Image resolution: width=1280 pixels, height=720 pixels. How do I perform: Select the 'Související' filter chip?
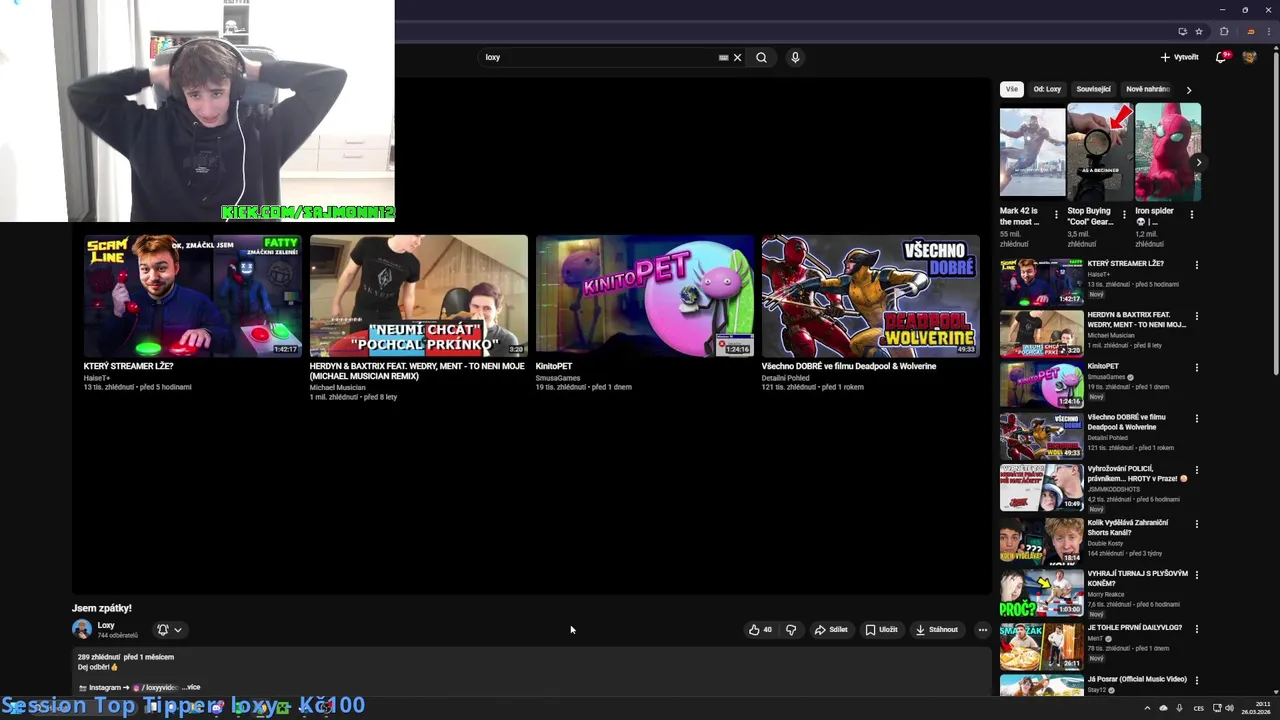point(1093,89)
